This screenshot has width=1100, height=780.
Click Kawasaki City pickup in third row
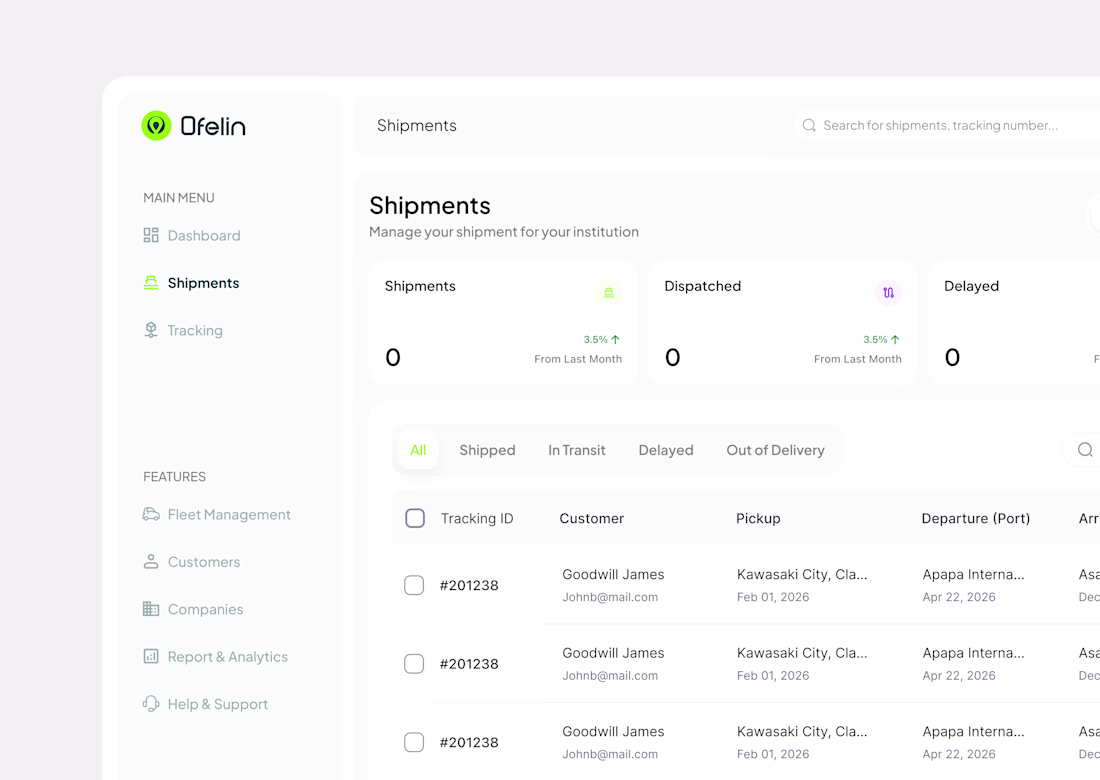802,732
